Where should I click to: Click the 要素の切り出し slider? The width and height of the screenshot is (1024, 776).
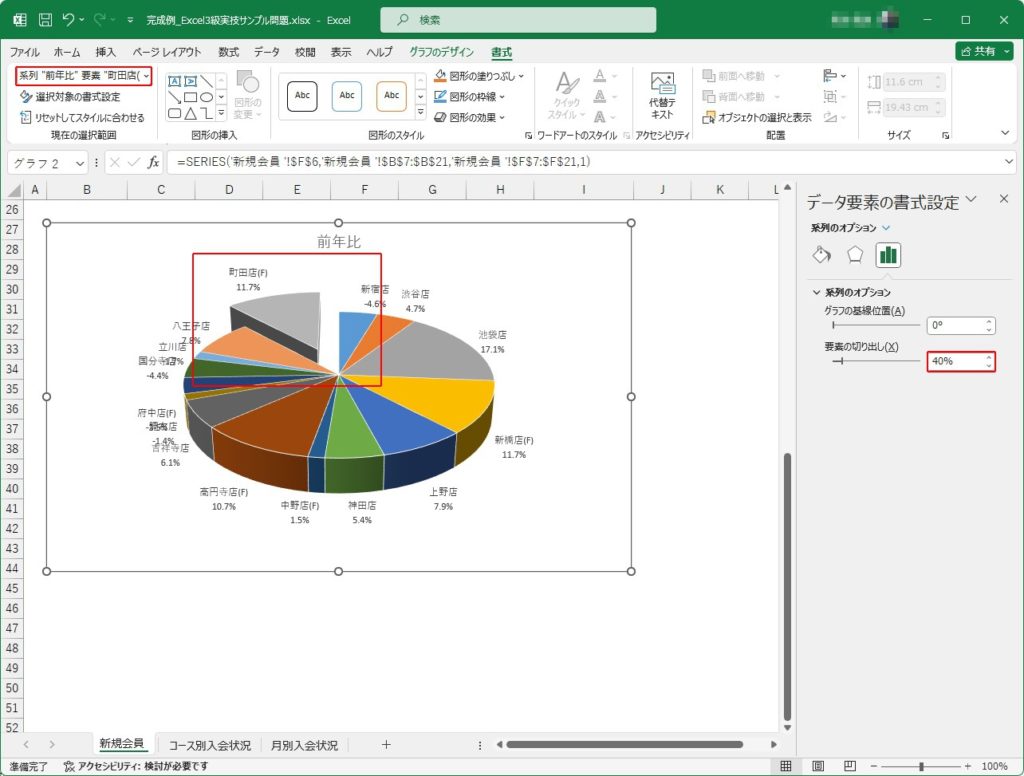(875, 361)
